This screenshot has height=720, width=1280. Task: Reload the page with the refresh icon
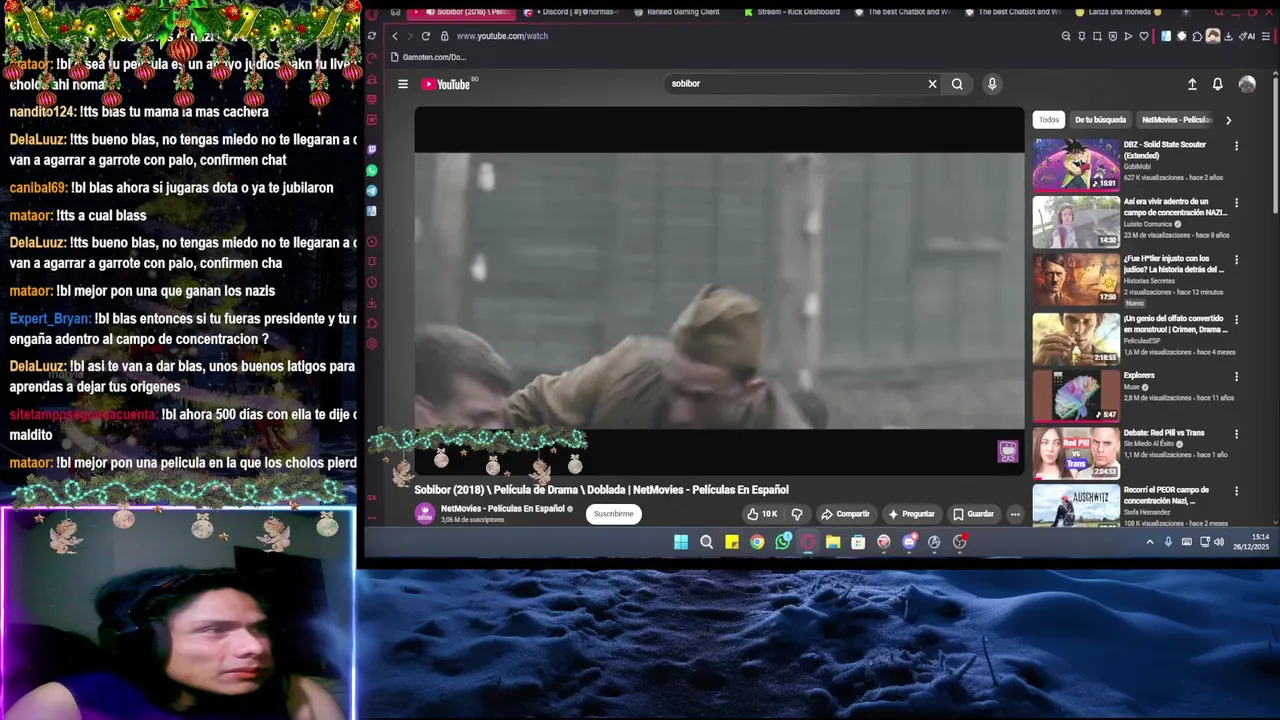(x=425, y=36)
